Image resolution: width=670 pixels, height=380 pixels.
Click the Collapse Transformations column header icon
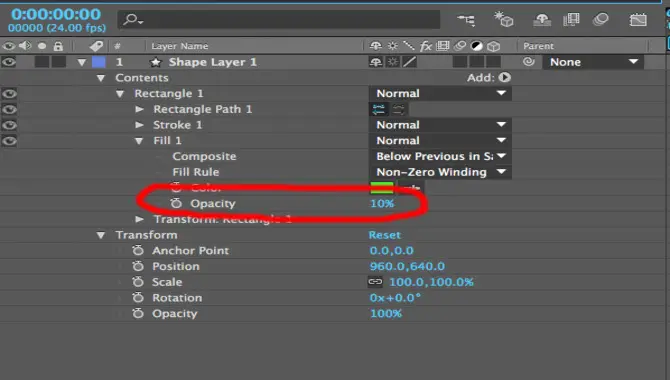coord(392,46)
